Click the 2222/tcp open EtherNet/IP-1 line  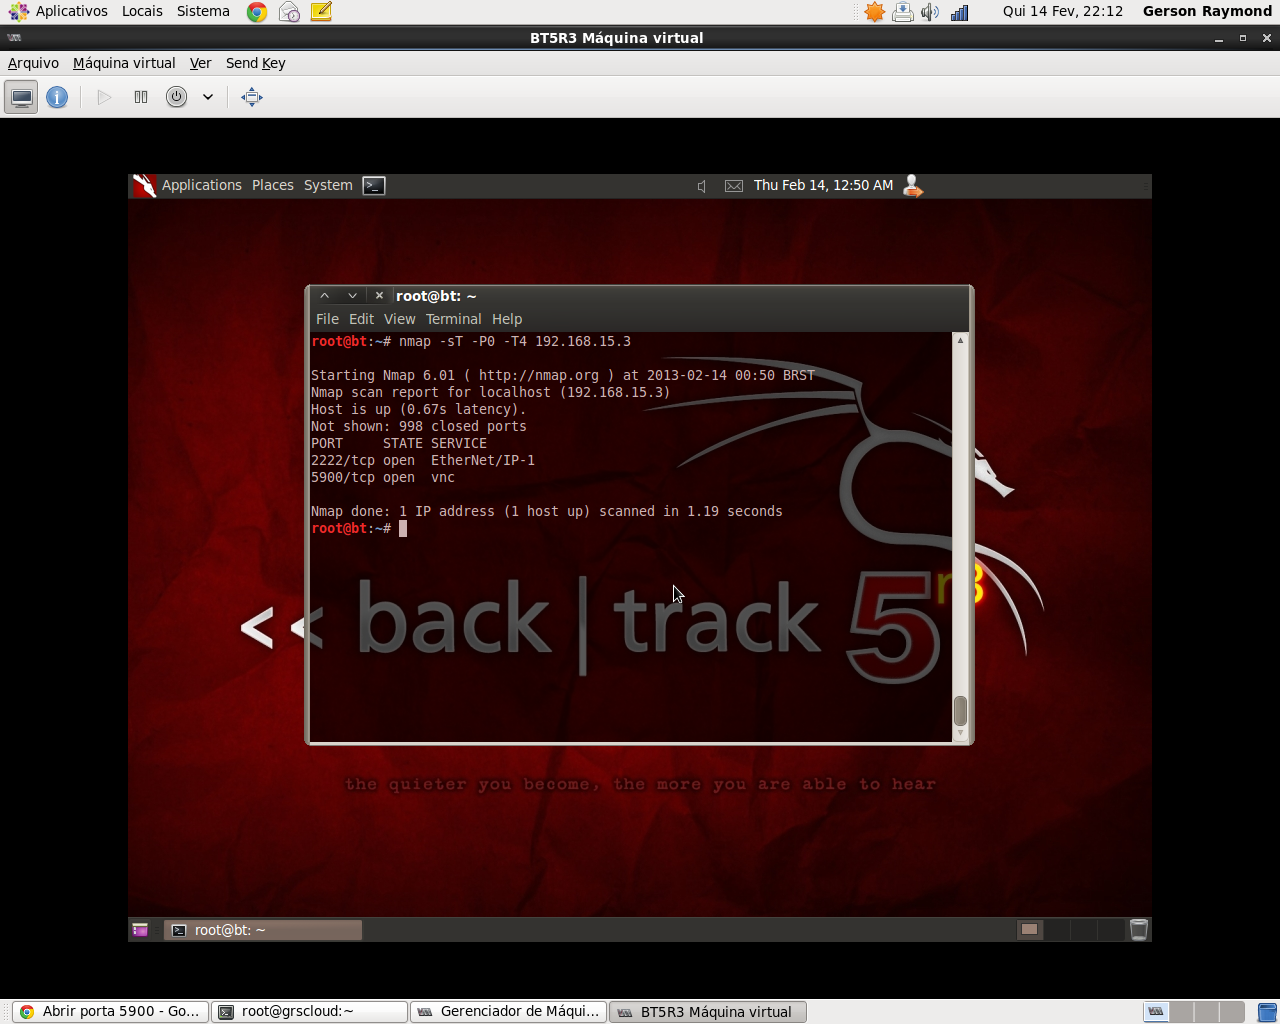coord(423,461)
